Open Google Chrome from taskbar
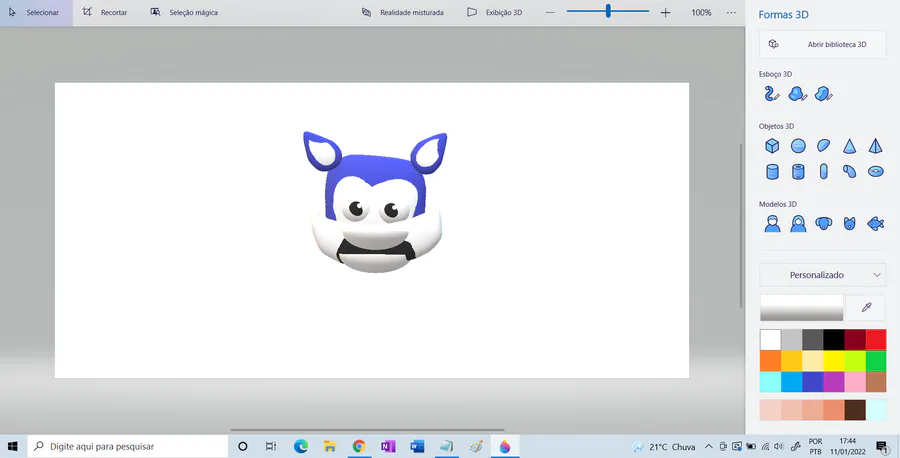The width and height of the screenshot is (900, 458). [359, 446]
